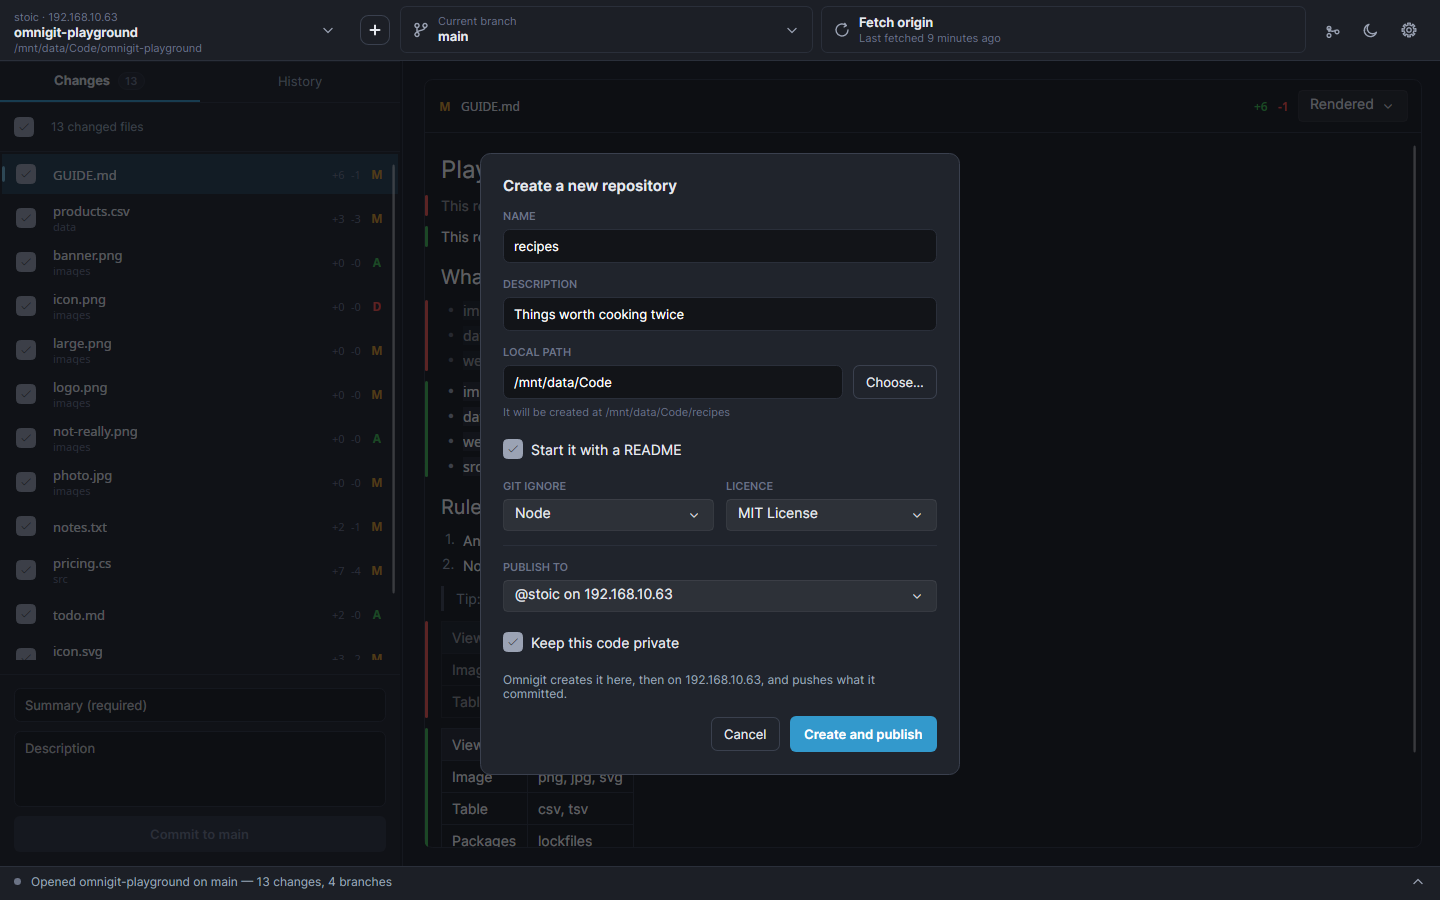Select not-really.png in changes list

(200, 438)
